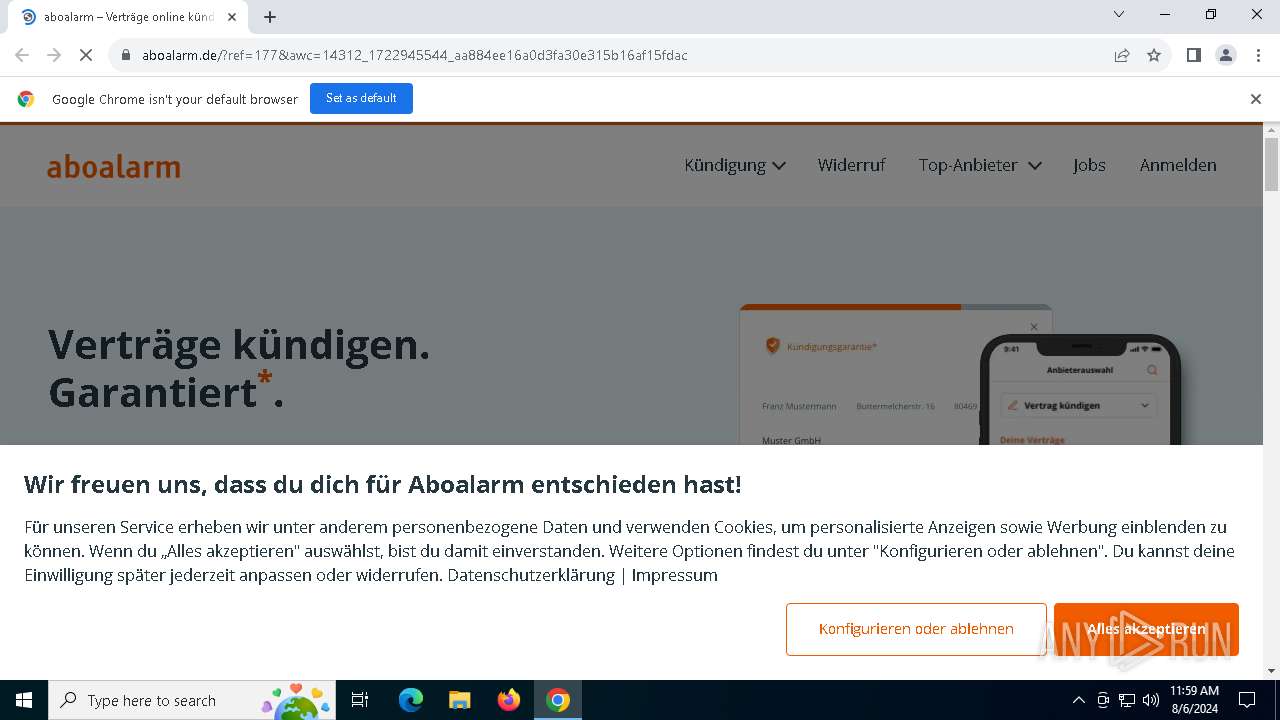Viewport: 1280px width, 720px height.
Task: Open the Jobs page
Action: 1089,165
